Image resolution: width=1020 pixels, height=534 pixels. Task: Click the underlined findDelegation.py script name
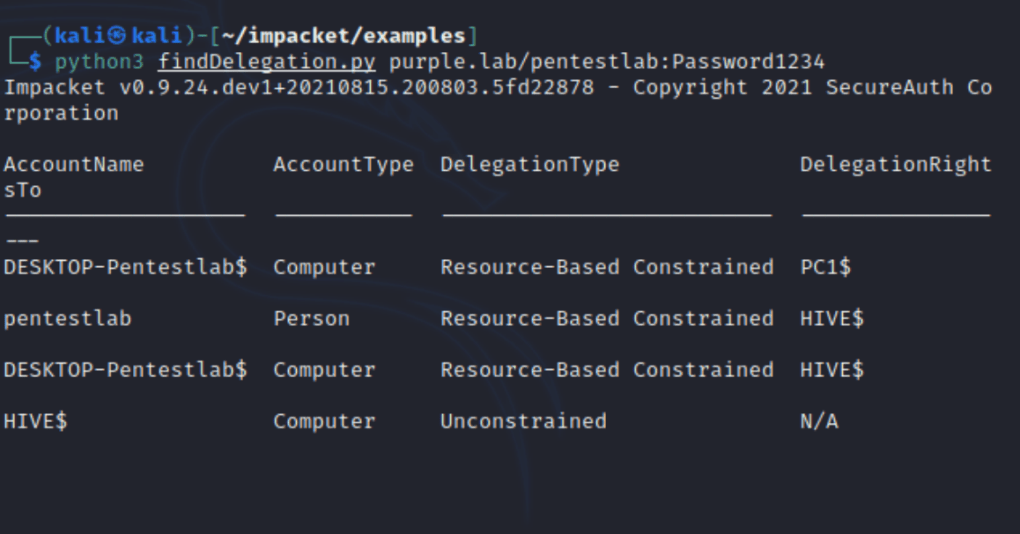(266, 62)
